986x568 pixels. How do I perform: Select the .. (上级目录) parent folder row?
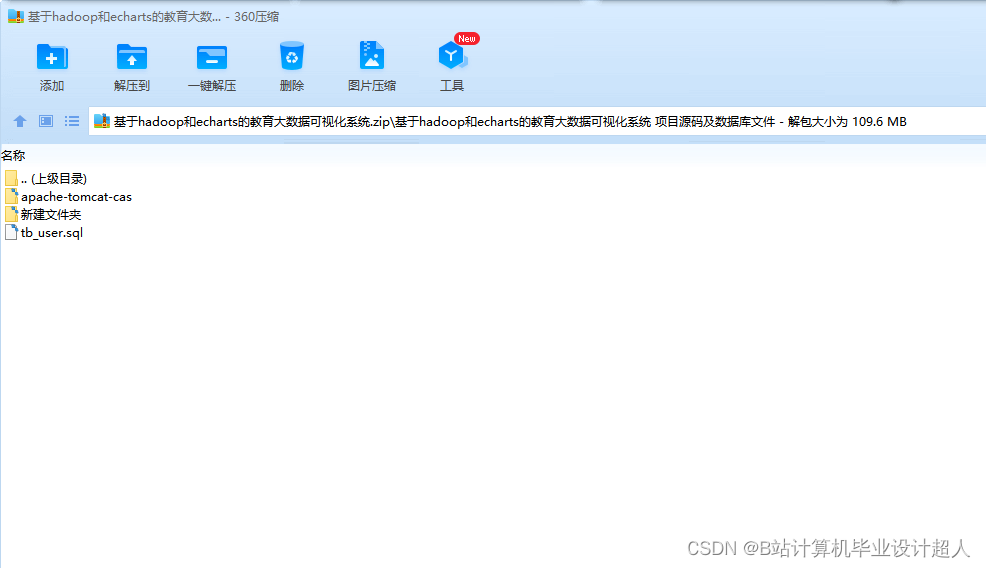(46, 179)
